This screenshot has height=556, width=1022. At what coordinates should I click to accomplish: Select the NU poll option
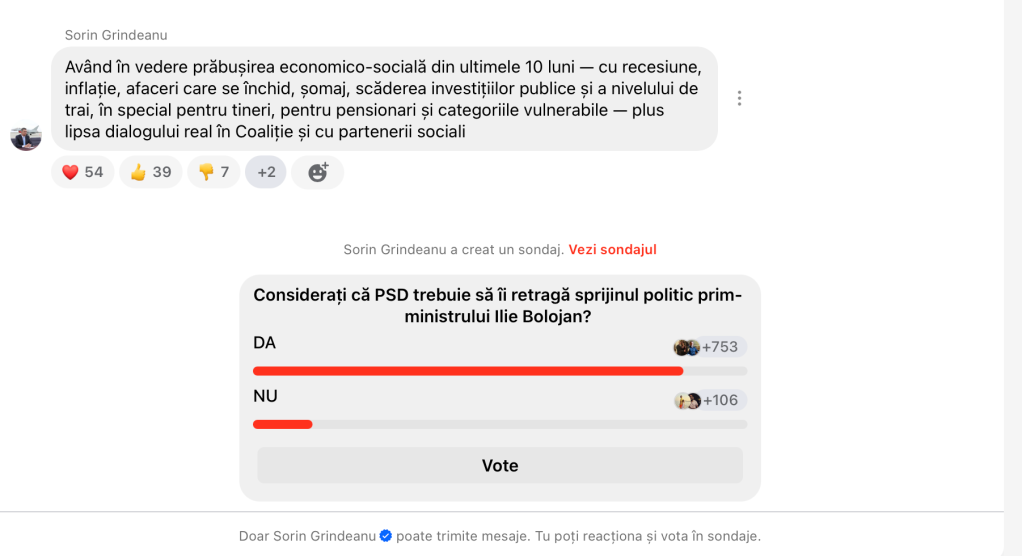(x=265, y=396)
